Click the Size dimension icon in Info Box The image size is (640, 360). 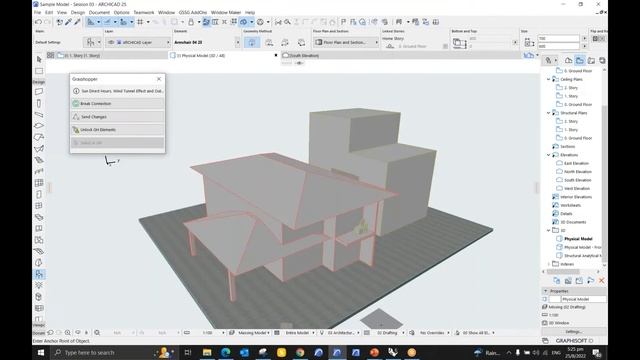[529, 42]
